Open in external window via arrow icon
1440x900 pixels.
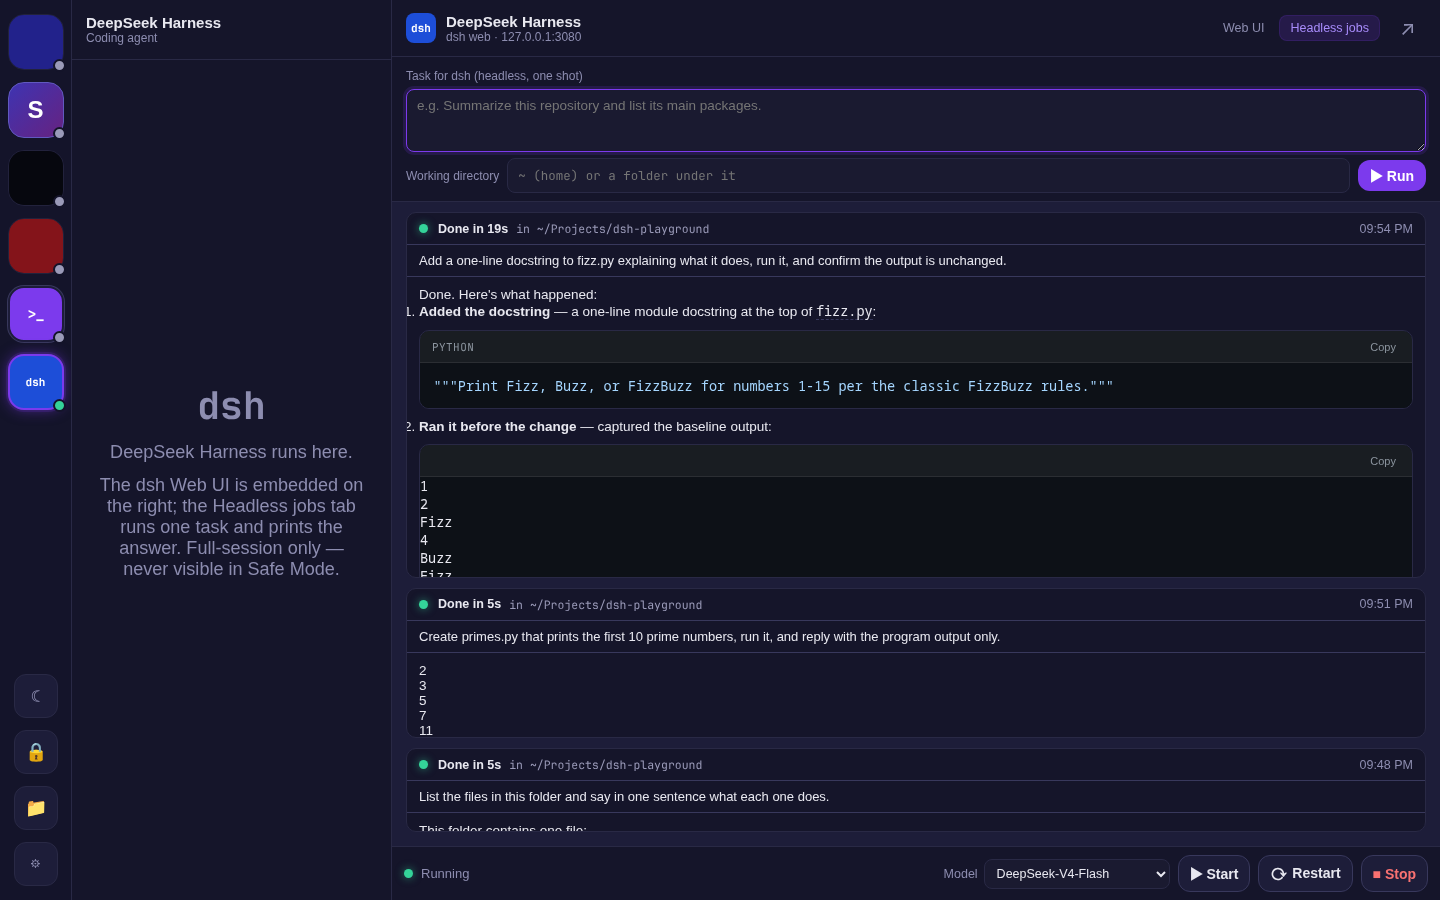[x=1407, y=29]
